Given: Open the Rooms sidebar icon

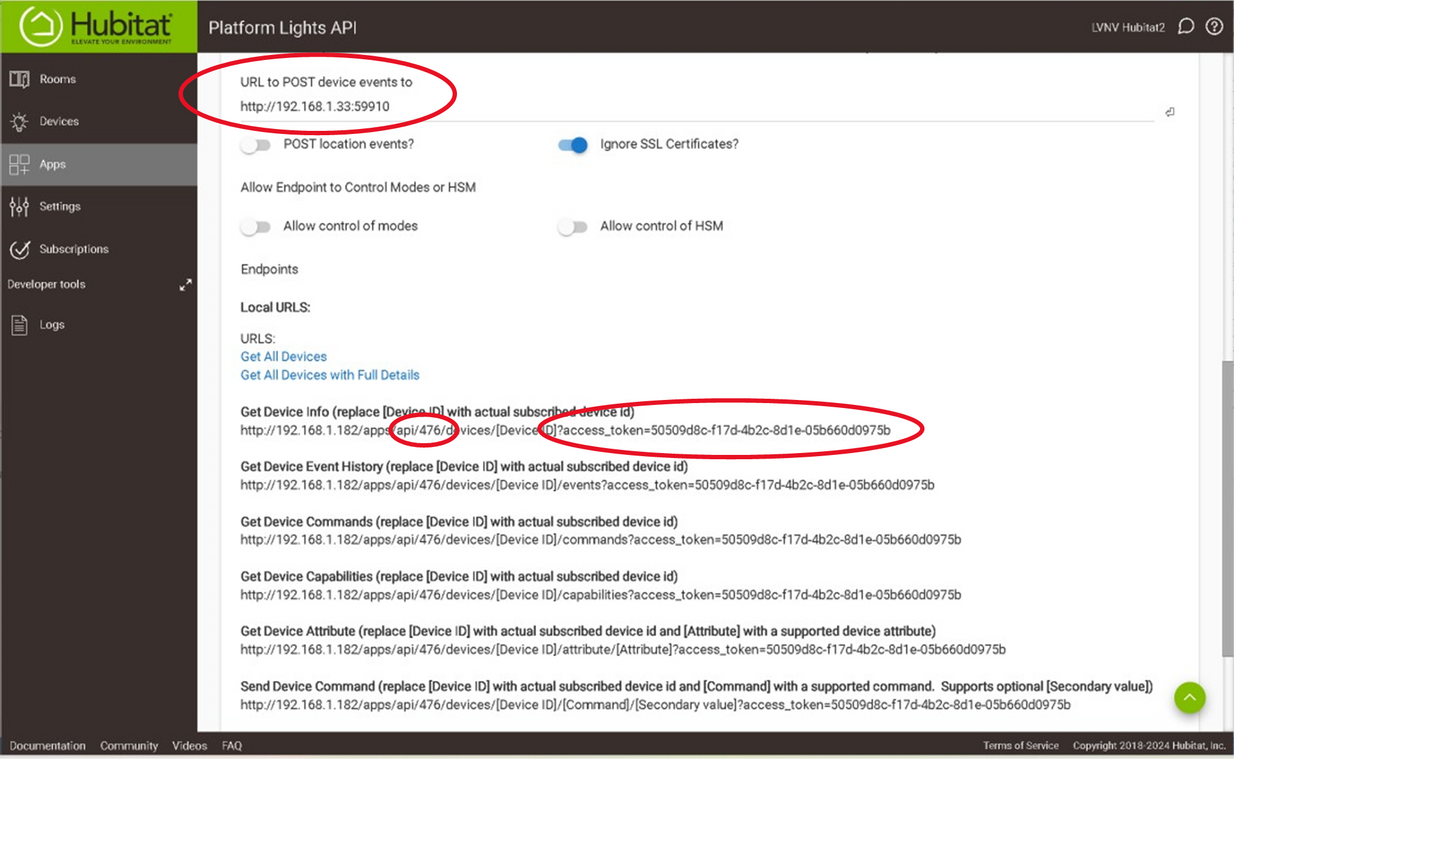Looking at the screenshot, I should [x=19, y=79].
